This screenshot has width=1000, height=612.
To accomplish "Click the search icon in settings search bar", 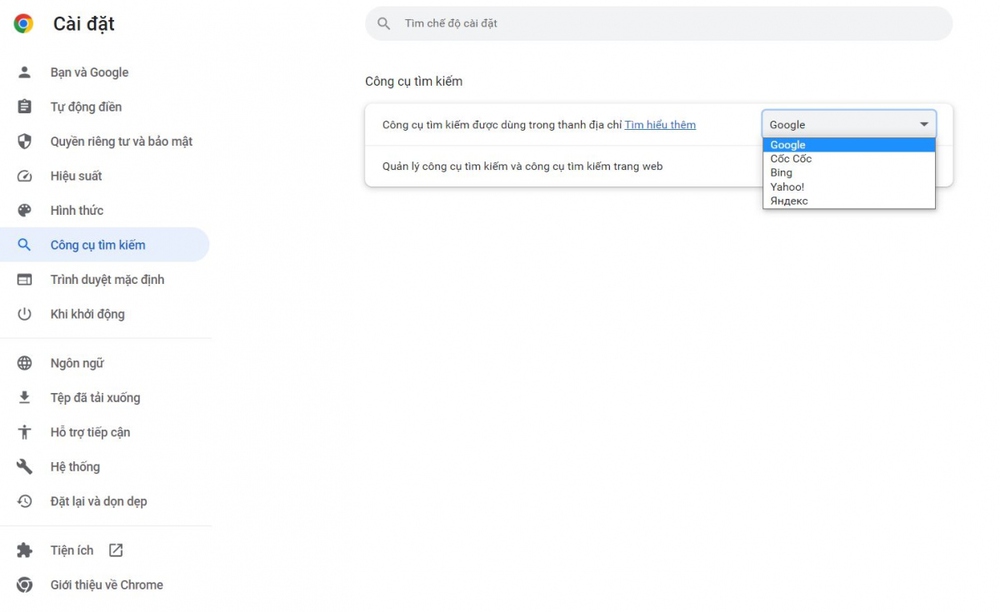I will pos(383,24).
